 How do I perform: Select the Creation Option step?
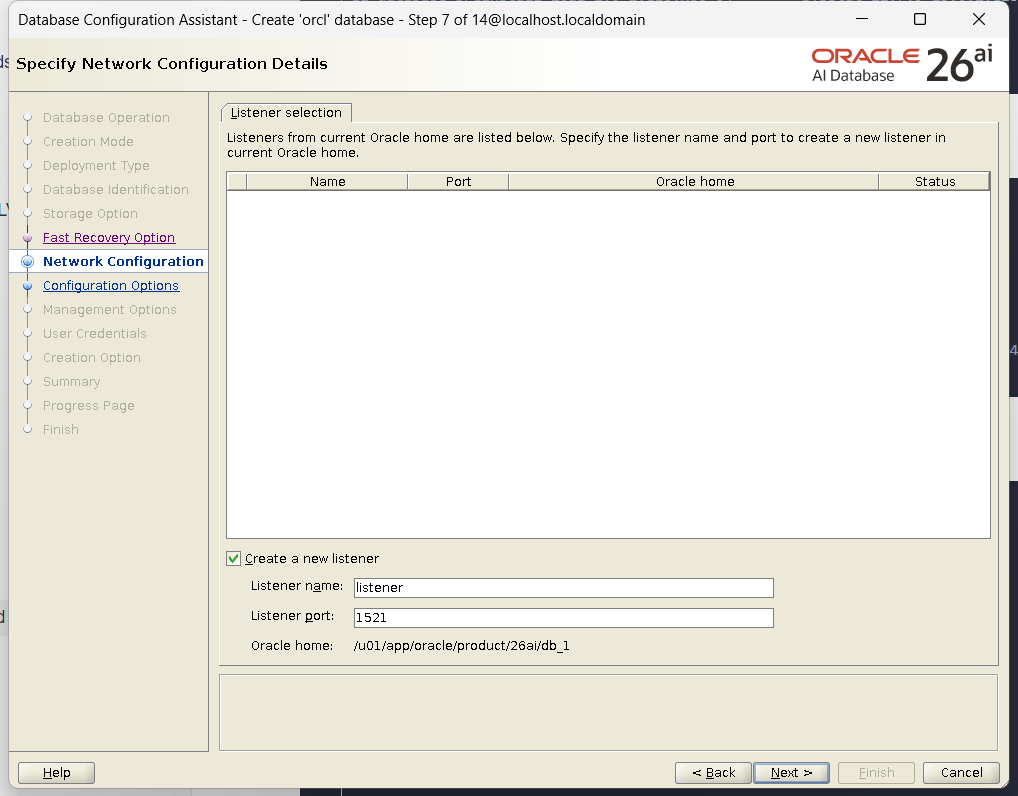92,358
